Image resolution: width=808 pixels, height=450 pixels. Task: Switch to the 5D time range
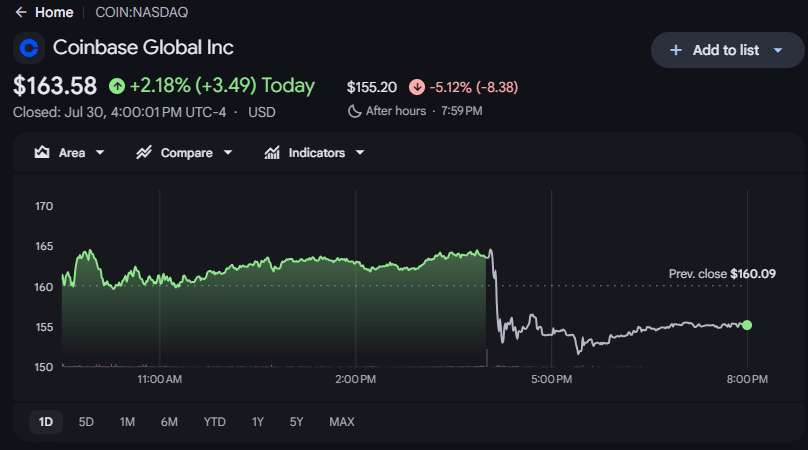click(x=86, y=422)
